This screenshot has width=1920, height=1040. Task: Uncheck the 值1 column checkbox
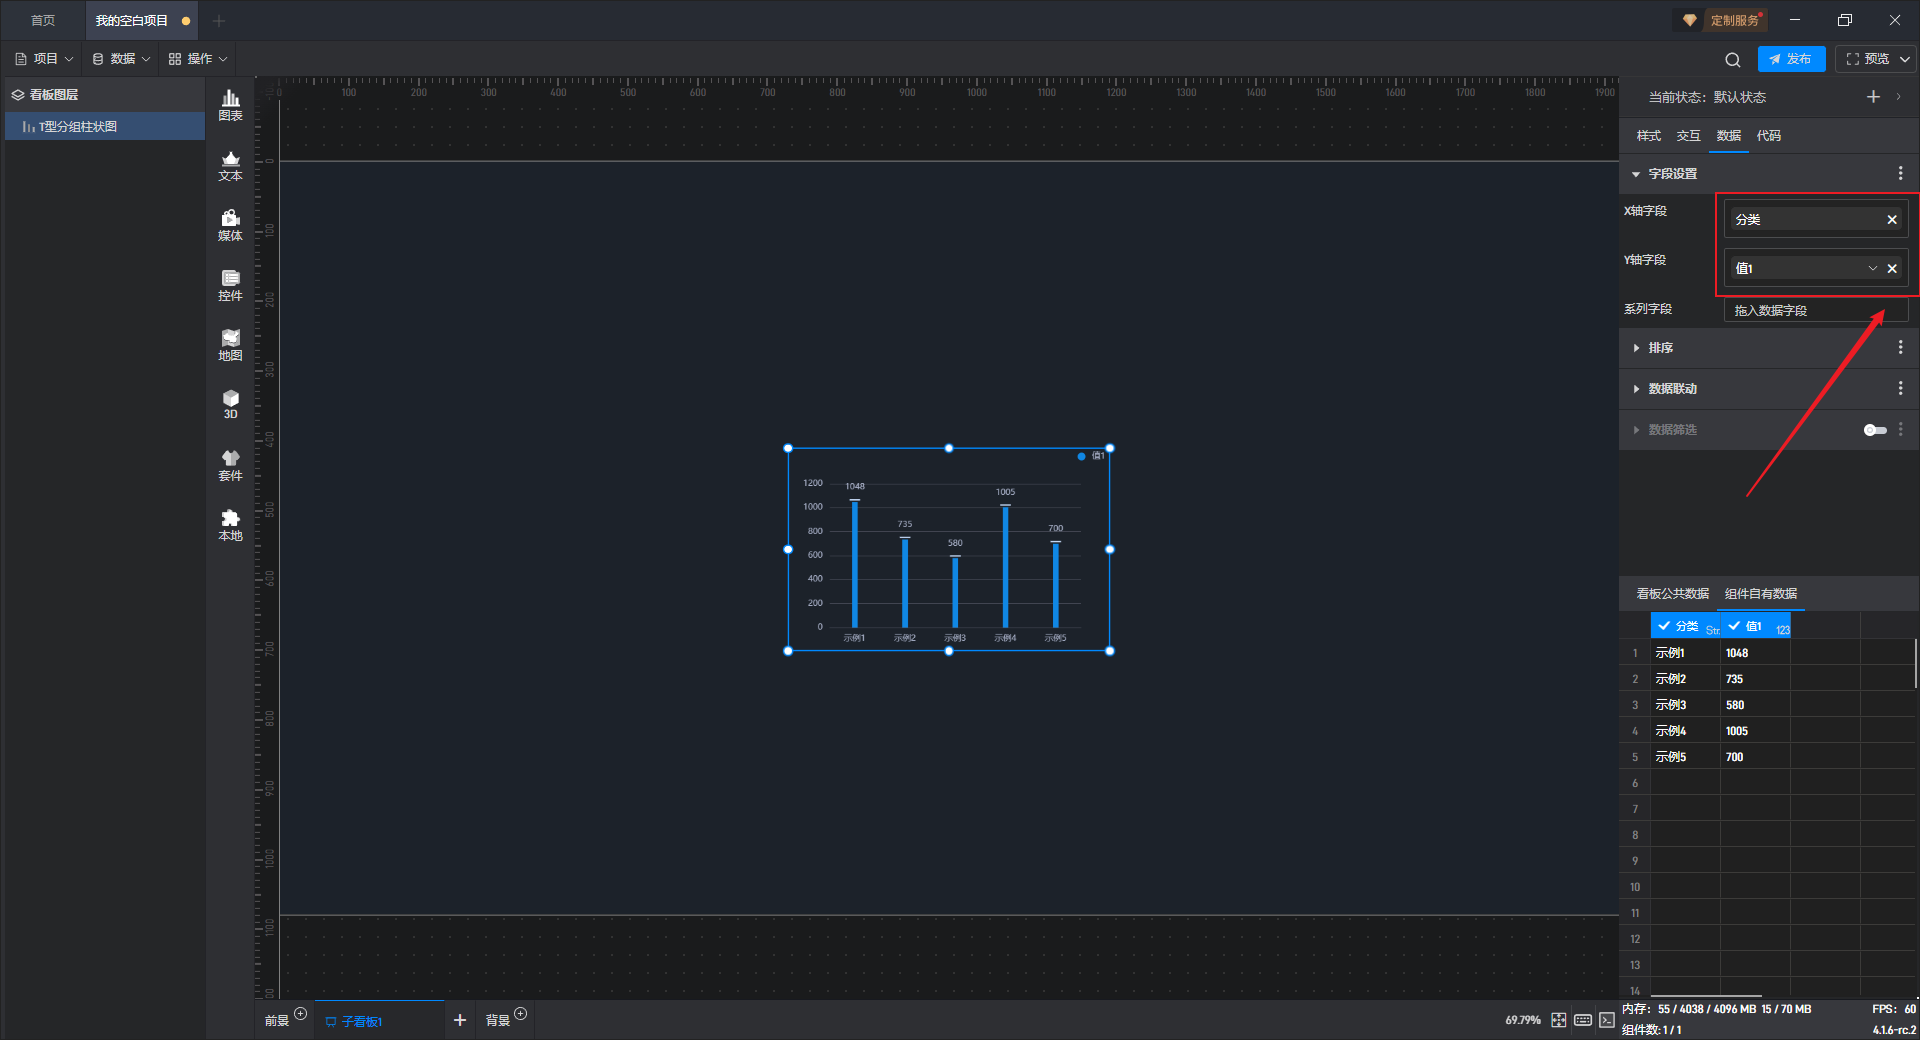[1734, 626]
